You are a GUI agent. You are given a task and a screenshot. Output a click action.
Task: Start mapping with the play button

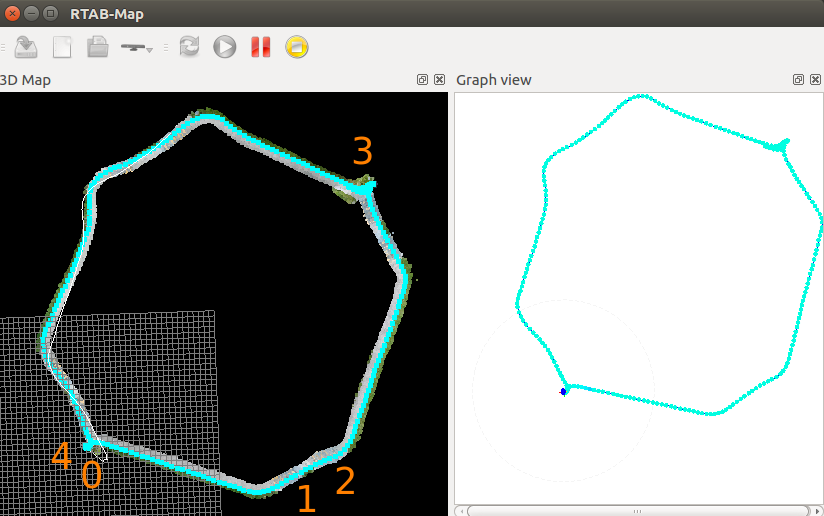coord(225,47)
